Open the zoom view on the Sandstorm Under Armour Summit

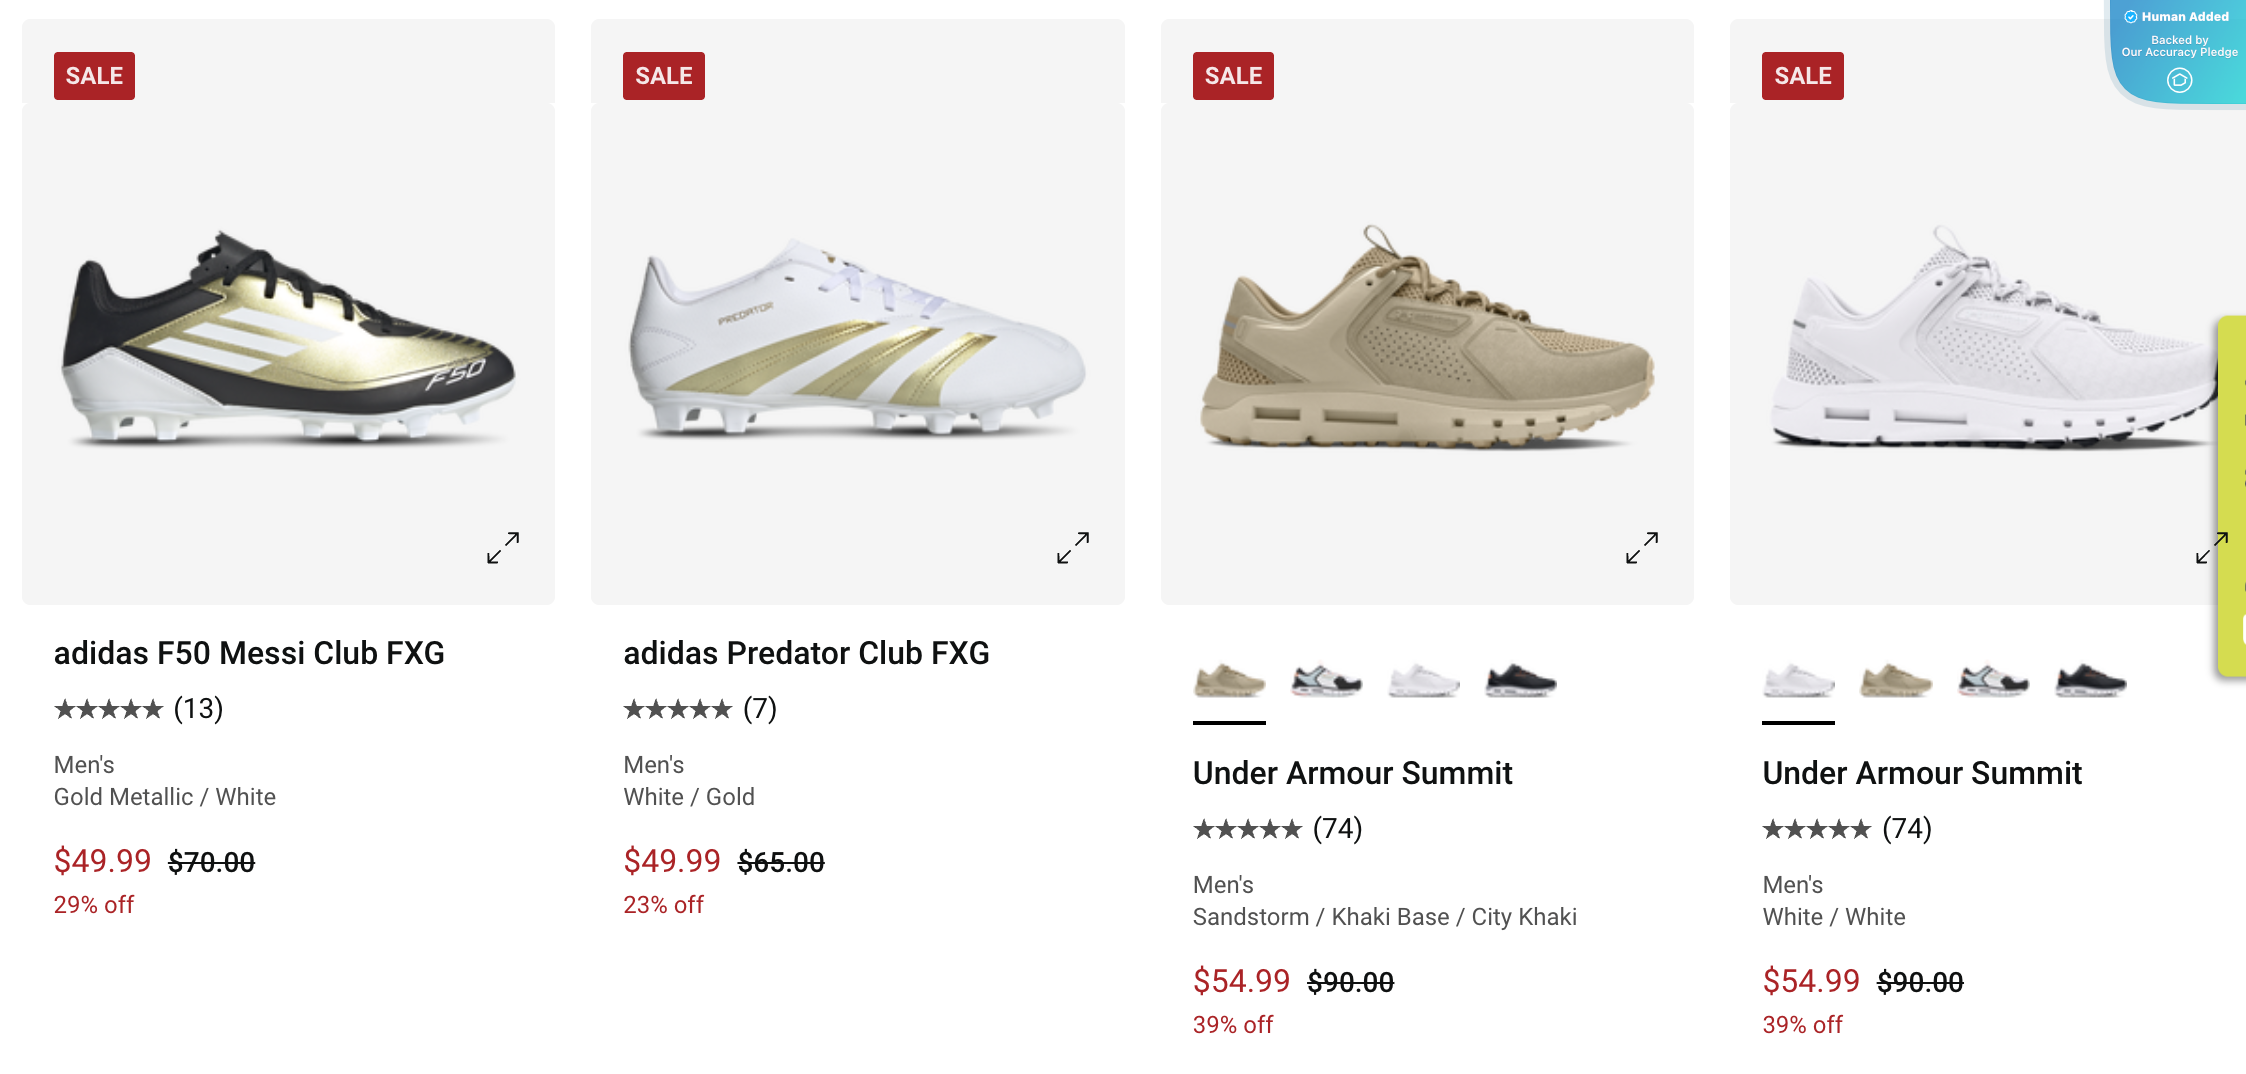tap(1641, 547)
